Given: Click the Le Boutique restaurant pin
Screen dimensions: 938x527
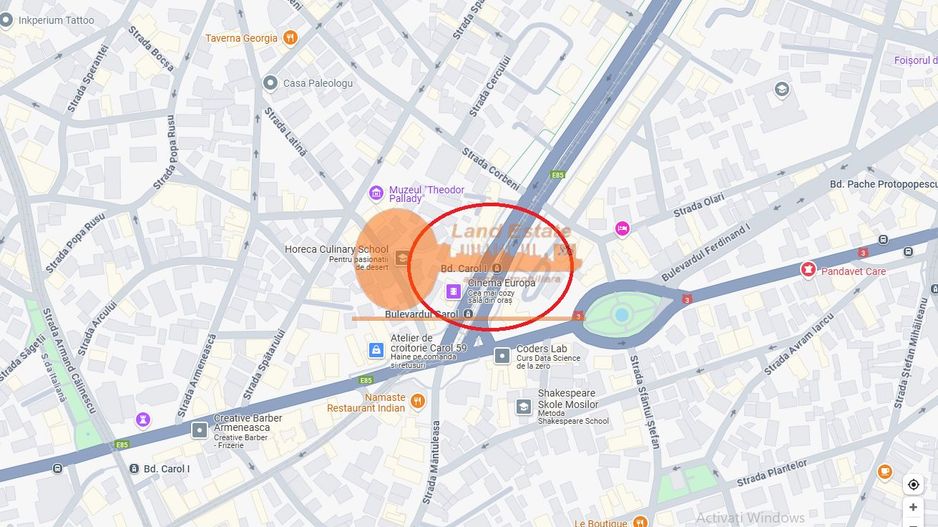Looking at the screenshot, I should tap(640, 522).
